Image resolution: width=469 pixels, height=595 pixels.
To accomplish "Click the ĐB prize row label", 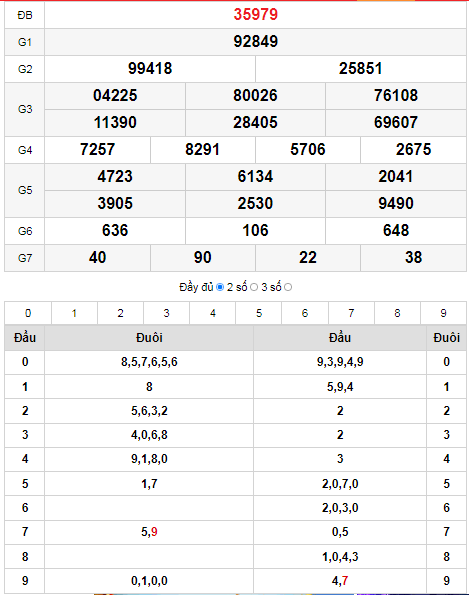I will (25, 15).
